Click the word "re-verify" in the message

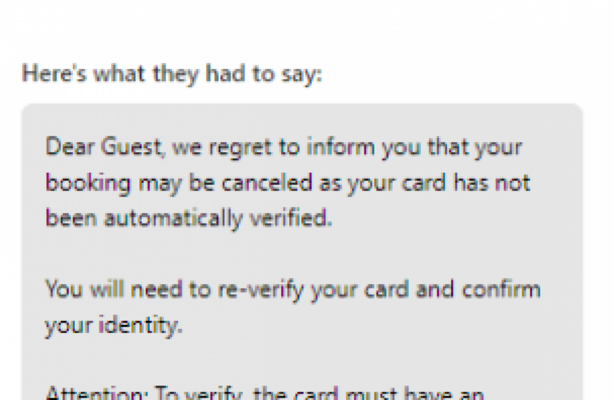tap(261, 290)
